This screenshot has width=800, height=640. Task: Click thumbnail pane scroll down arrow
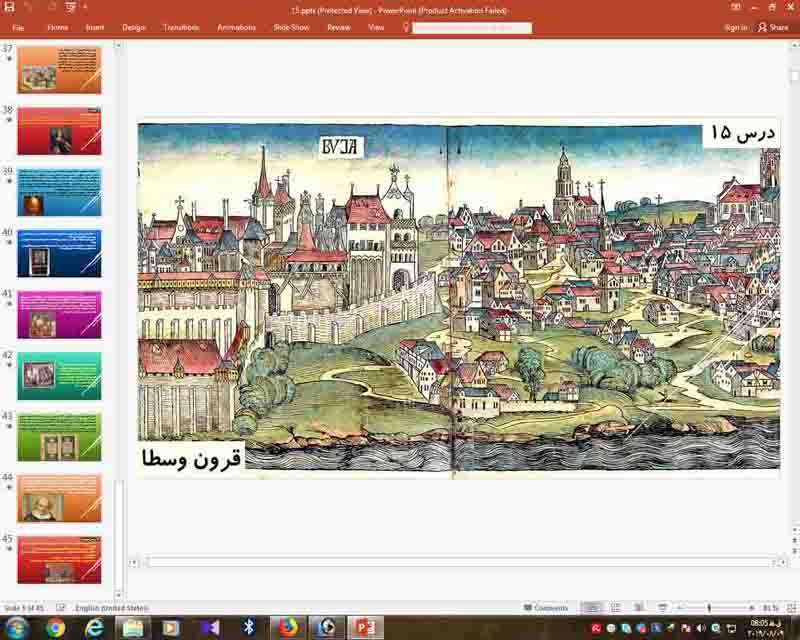click(x=118, y=594)
